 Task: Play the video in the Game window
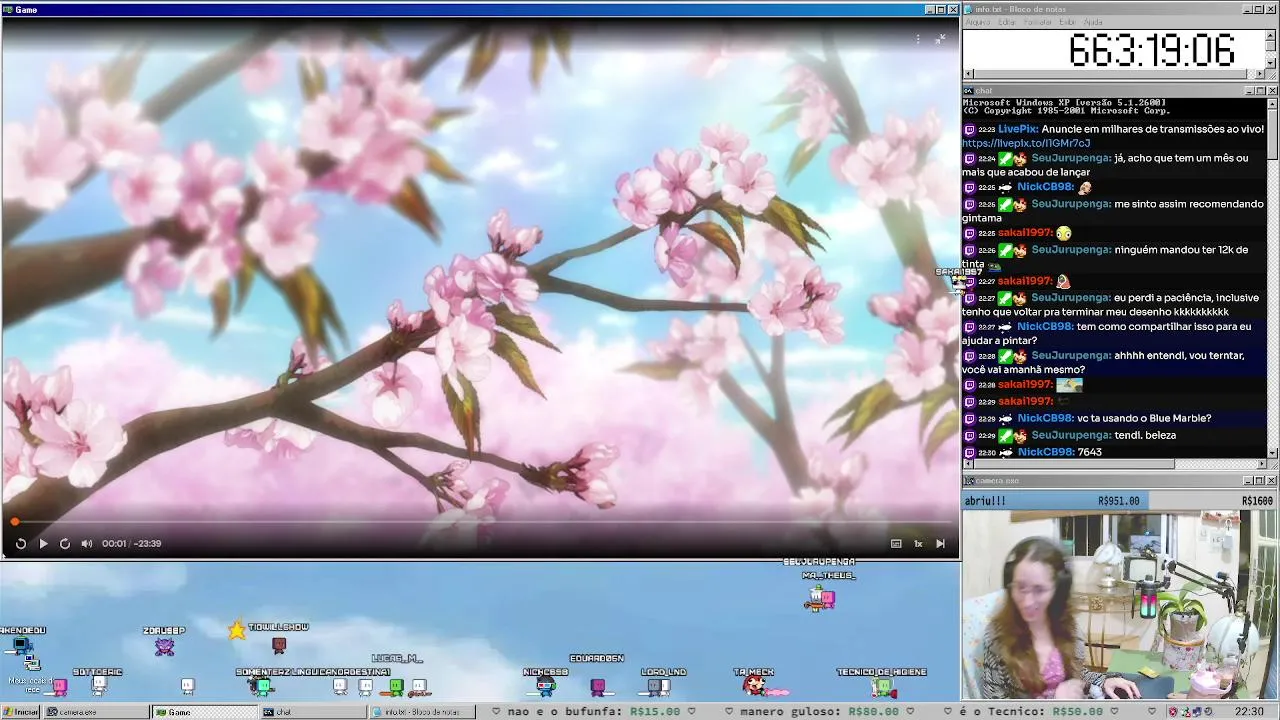43,544
